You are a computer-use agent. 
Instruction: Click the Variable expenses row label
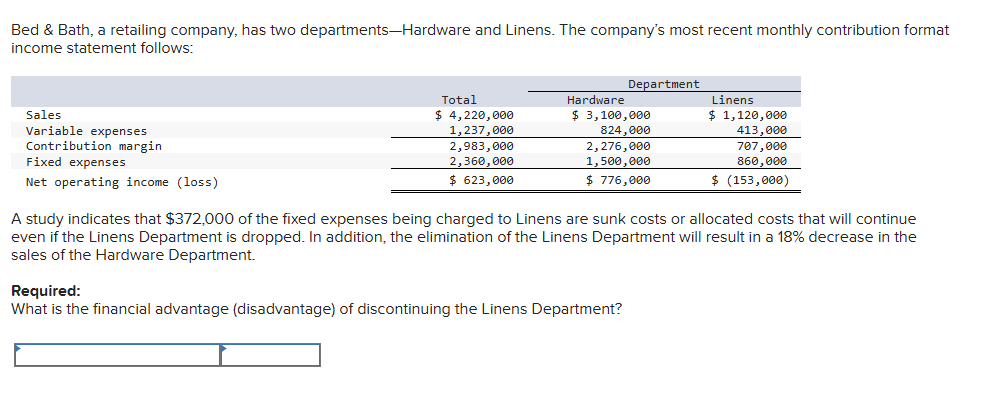click(x=86, y=131)
